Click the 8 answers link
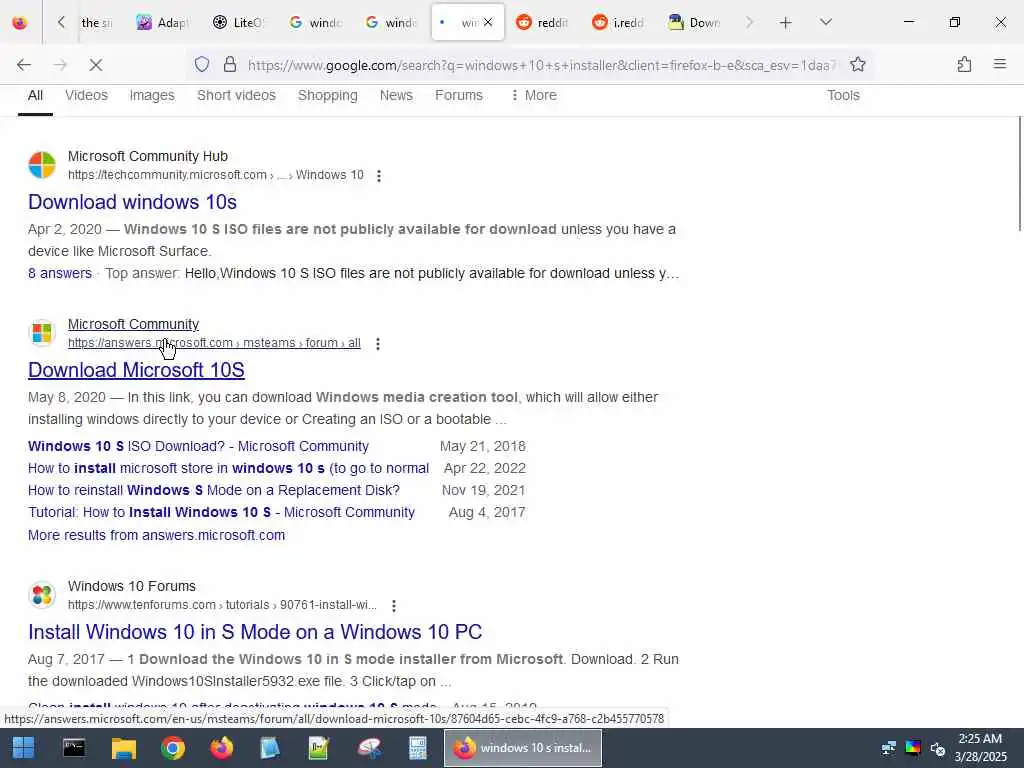Viewport: 1024px width, 768px height. [60, 273]
